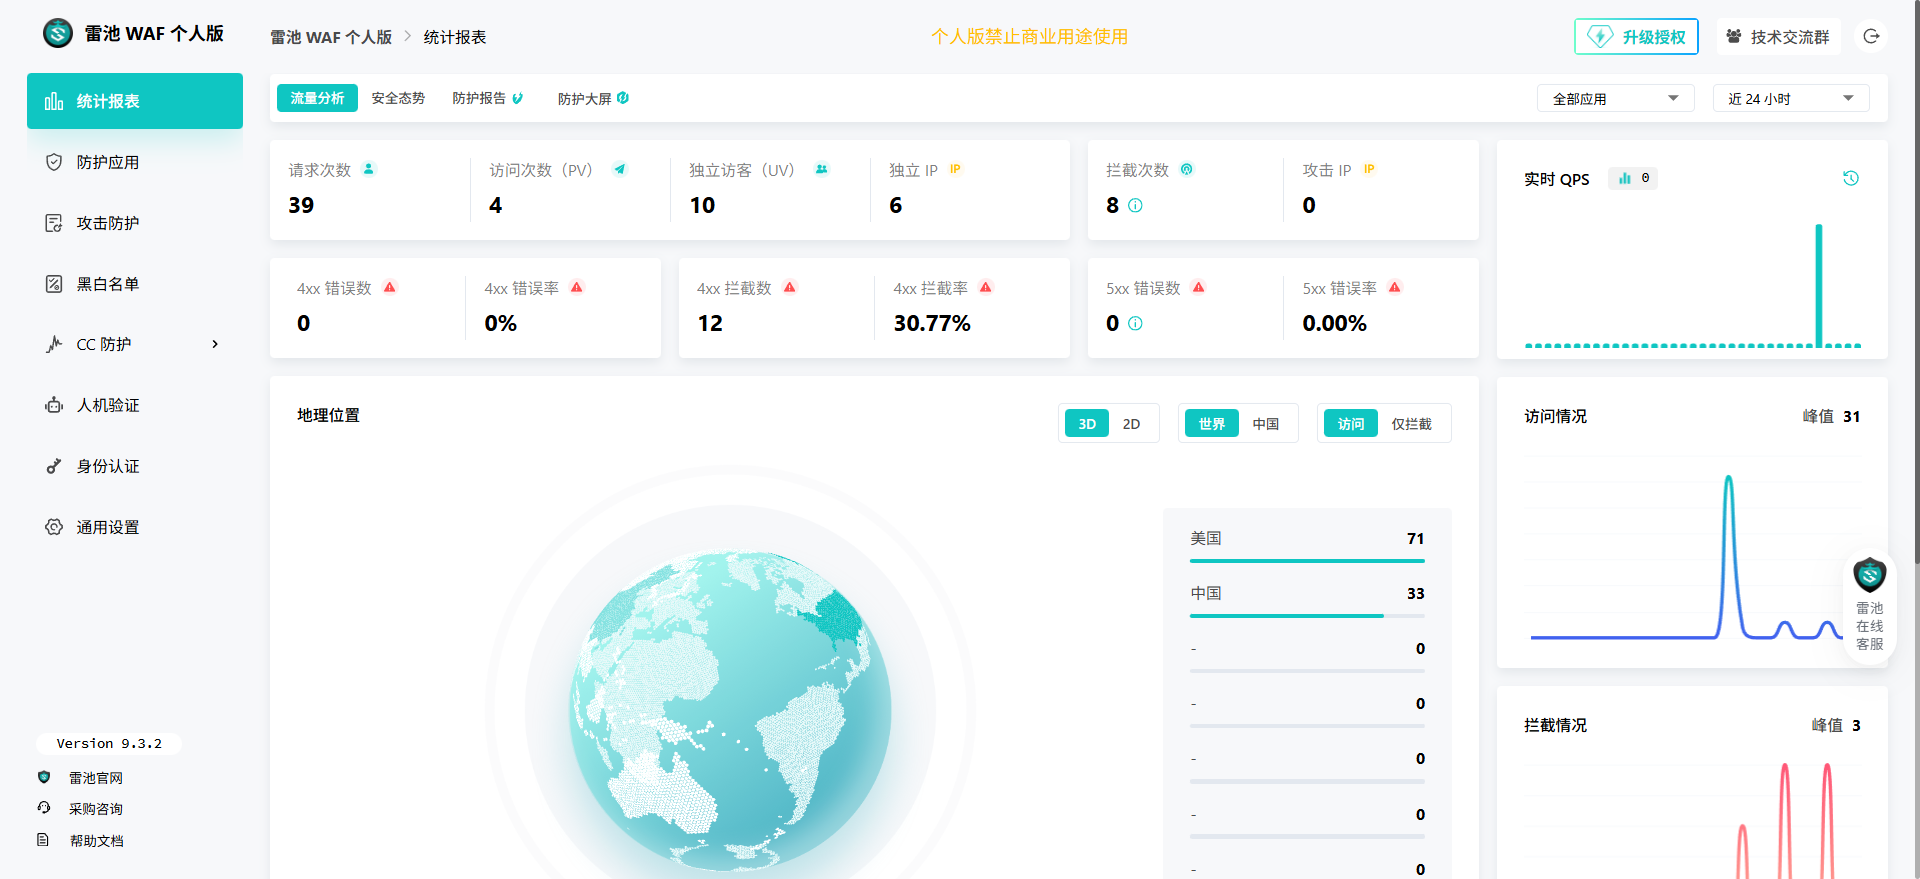Click the 3D globe visualization
Screen dimensions: 1920x879
pyautogui.click(x=730, y=710)
